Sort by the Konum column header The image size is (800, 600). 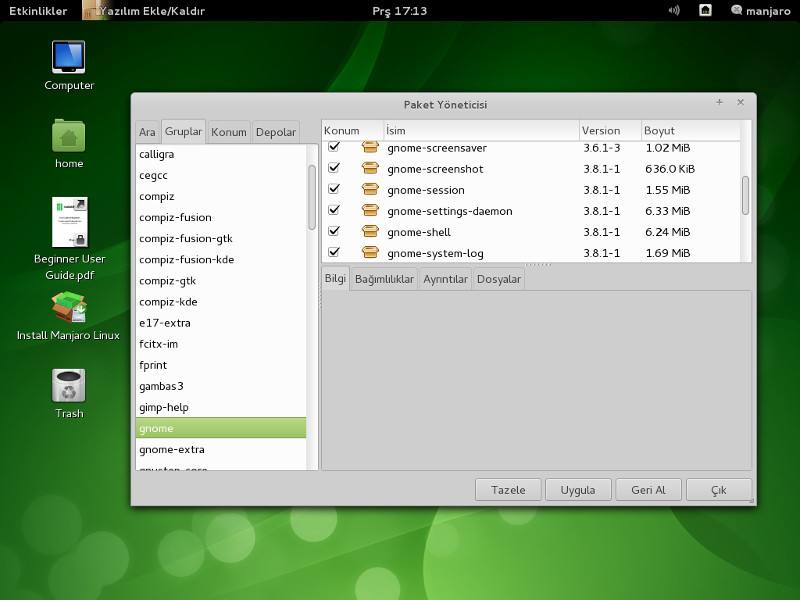click(352, 131)
